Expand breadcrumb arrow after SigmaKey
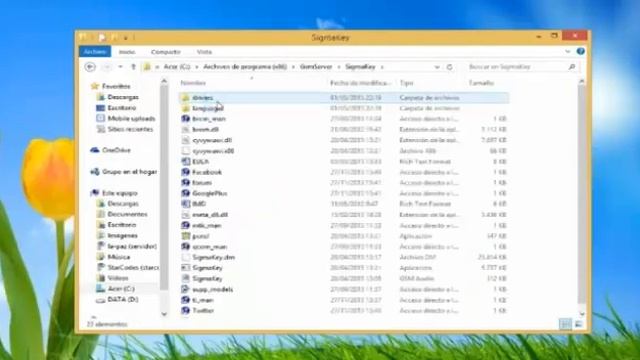Screen dimensions: 640x360 [382, 67]
